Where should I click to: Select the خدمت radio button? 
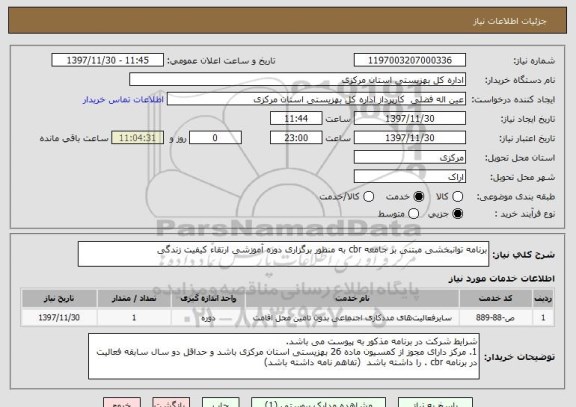point(419,197)
